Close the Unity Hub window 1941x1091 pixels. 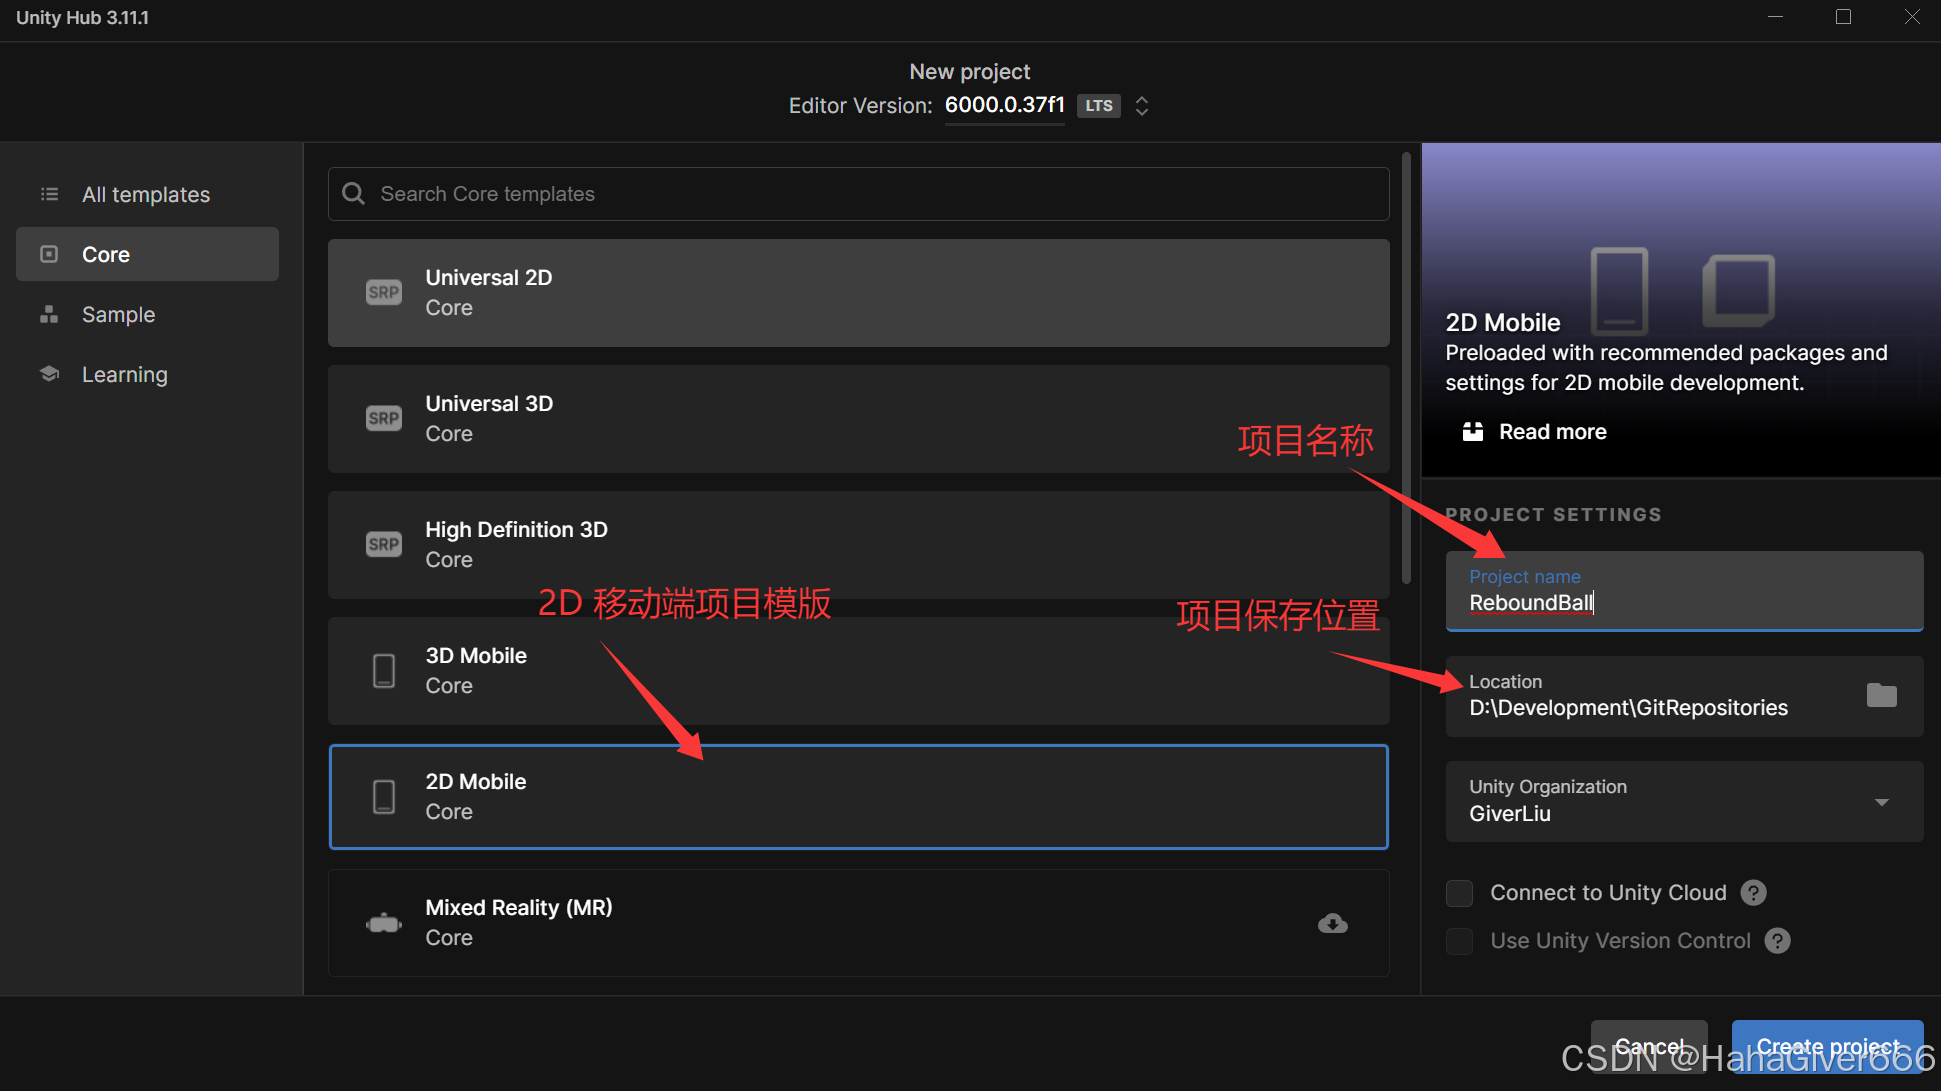[1912, 17]
